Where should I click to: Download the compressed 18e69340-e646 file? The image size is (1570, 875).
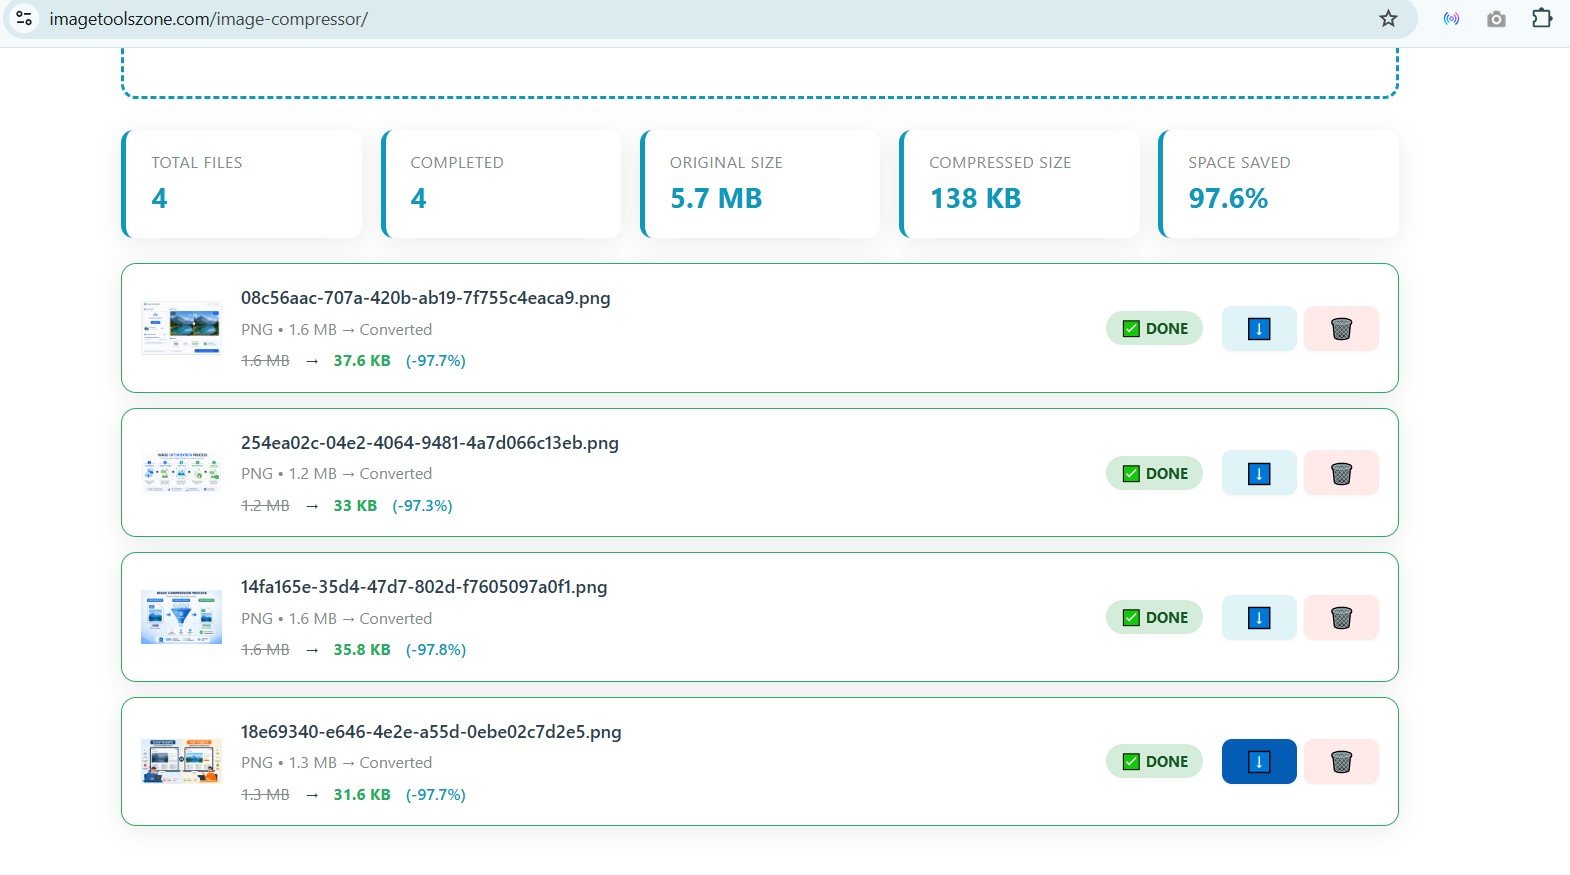(1259, 762)
